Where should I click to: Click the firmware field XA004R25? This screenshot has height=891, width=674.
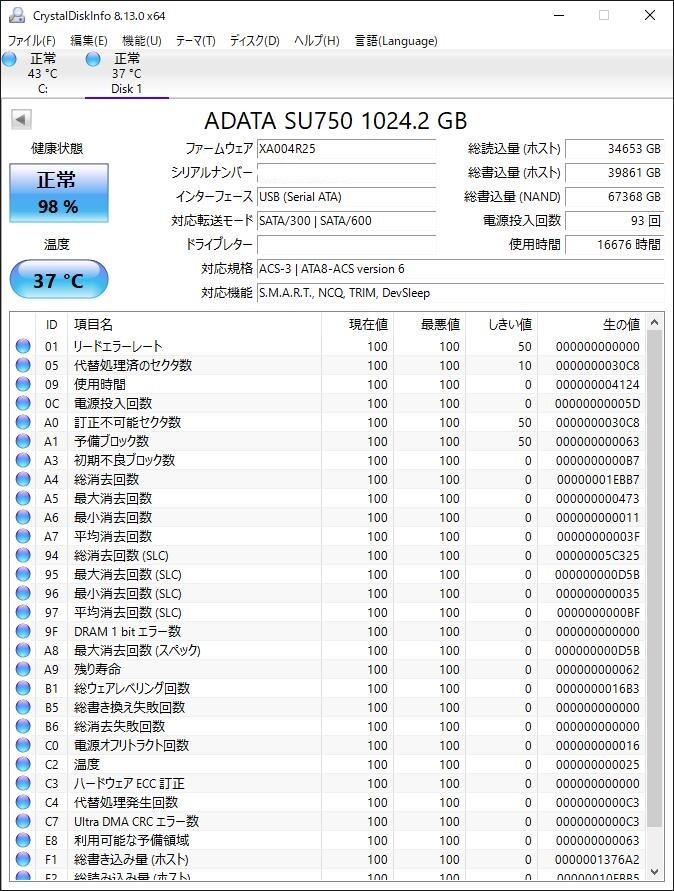[346, 149]
